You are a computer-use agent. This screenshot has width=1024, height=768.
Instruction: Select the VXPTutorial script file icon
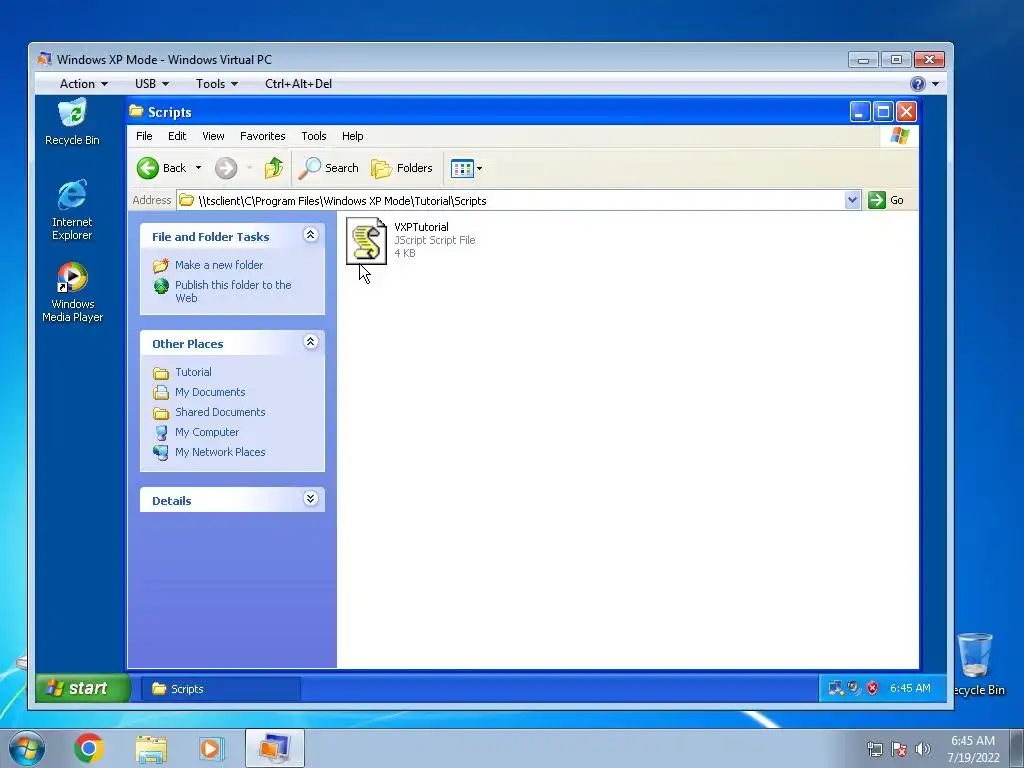[366, 240]
